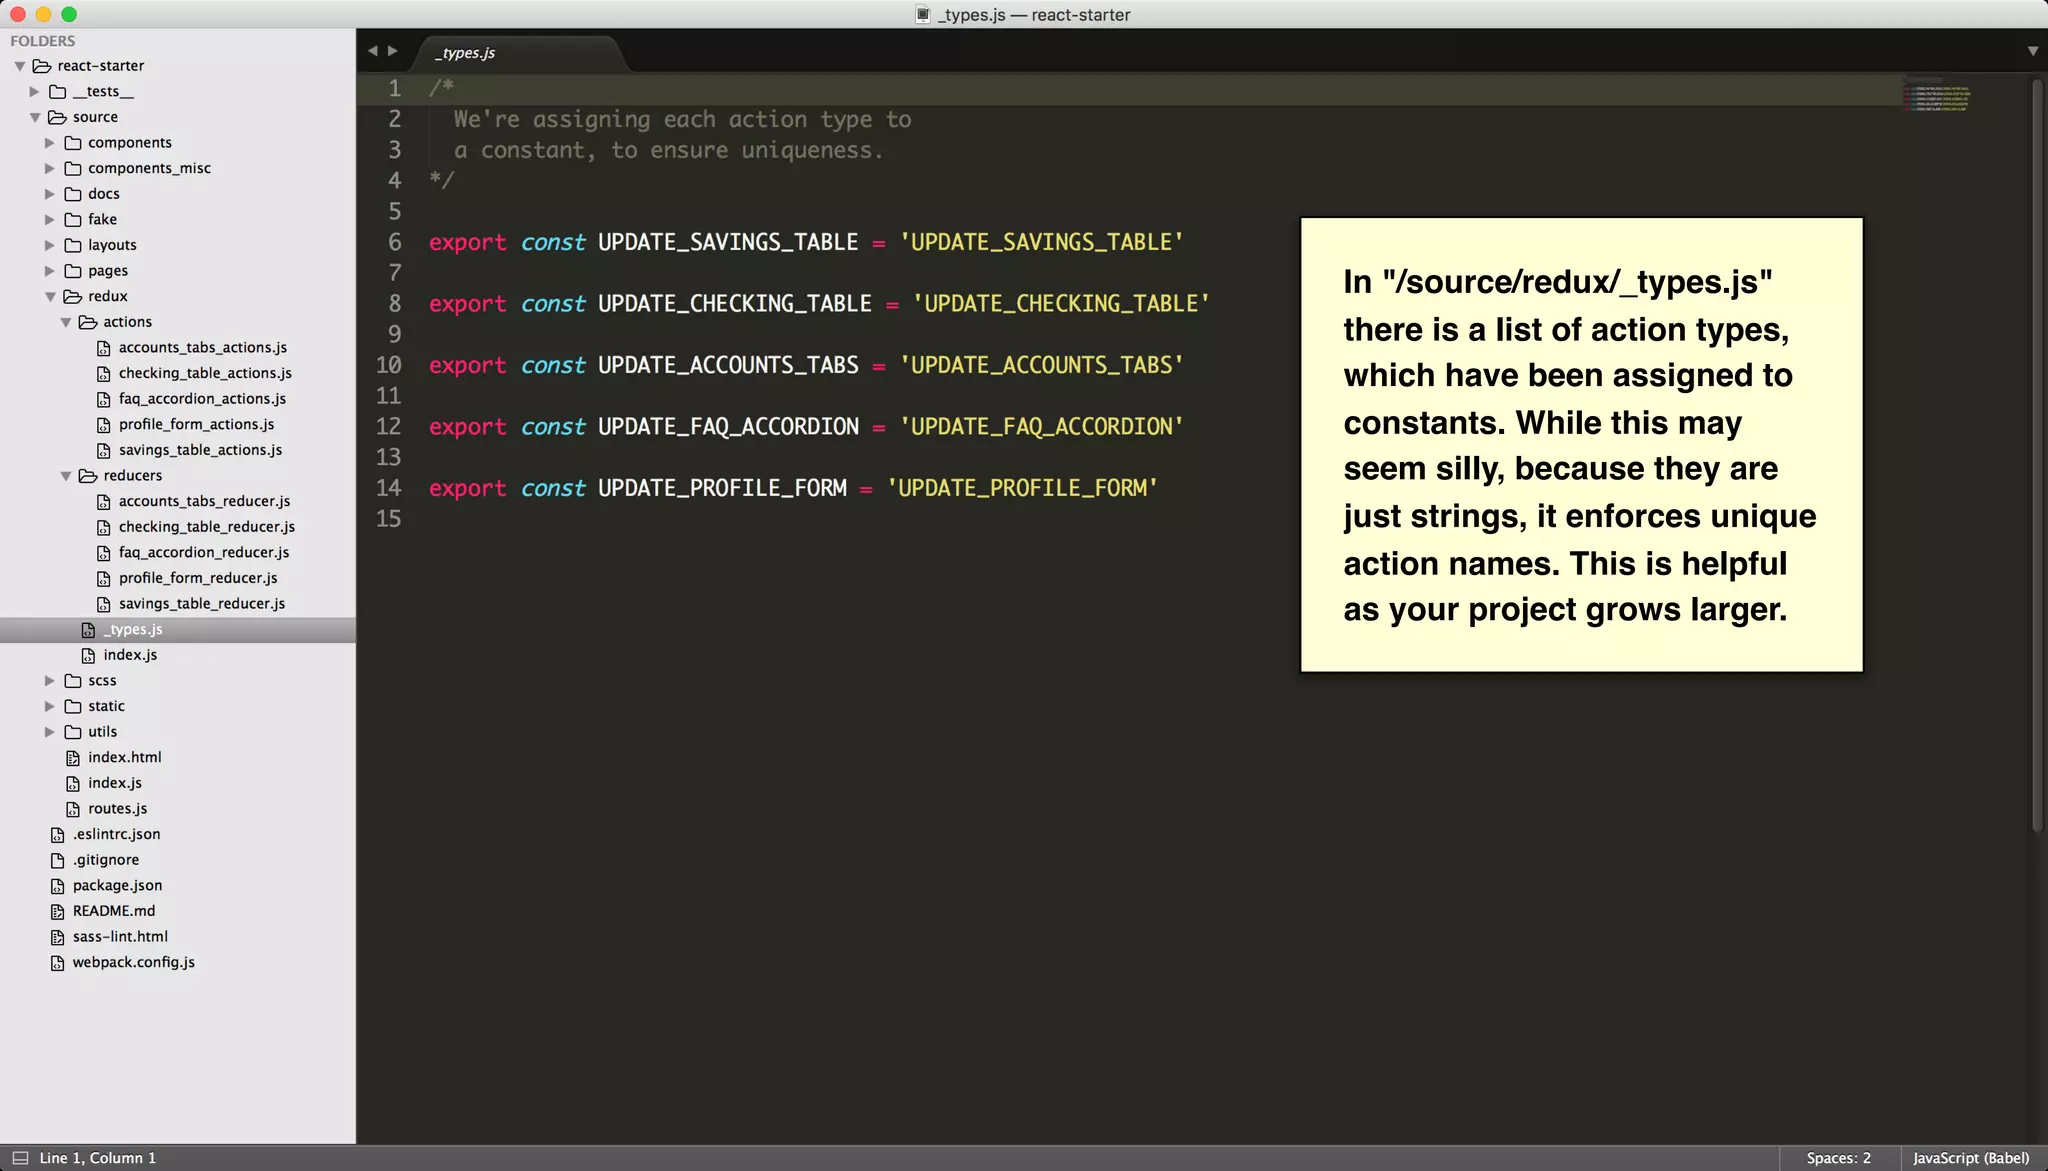Click the editor vertical scrollbar
Screen dimensions: 2048x1171
pyautogui.click(x=2037, y=455)
